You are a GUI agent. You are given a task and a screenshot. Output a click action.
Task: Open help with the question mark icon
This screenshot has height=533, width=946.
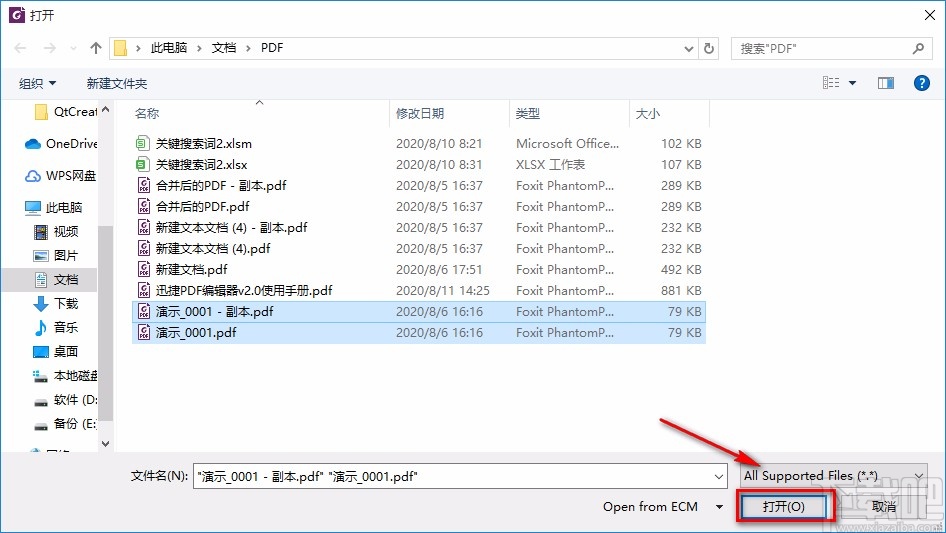(x=921, y=83)
